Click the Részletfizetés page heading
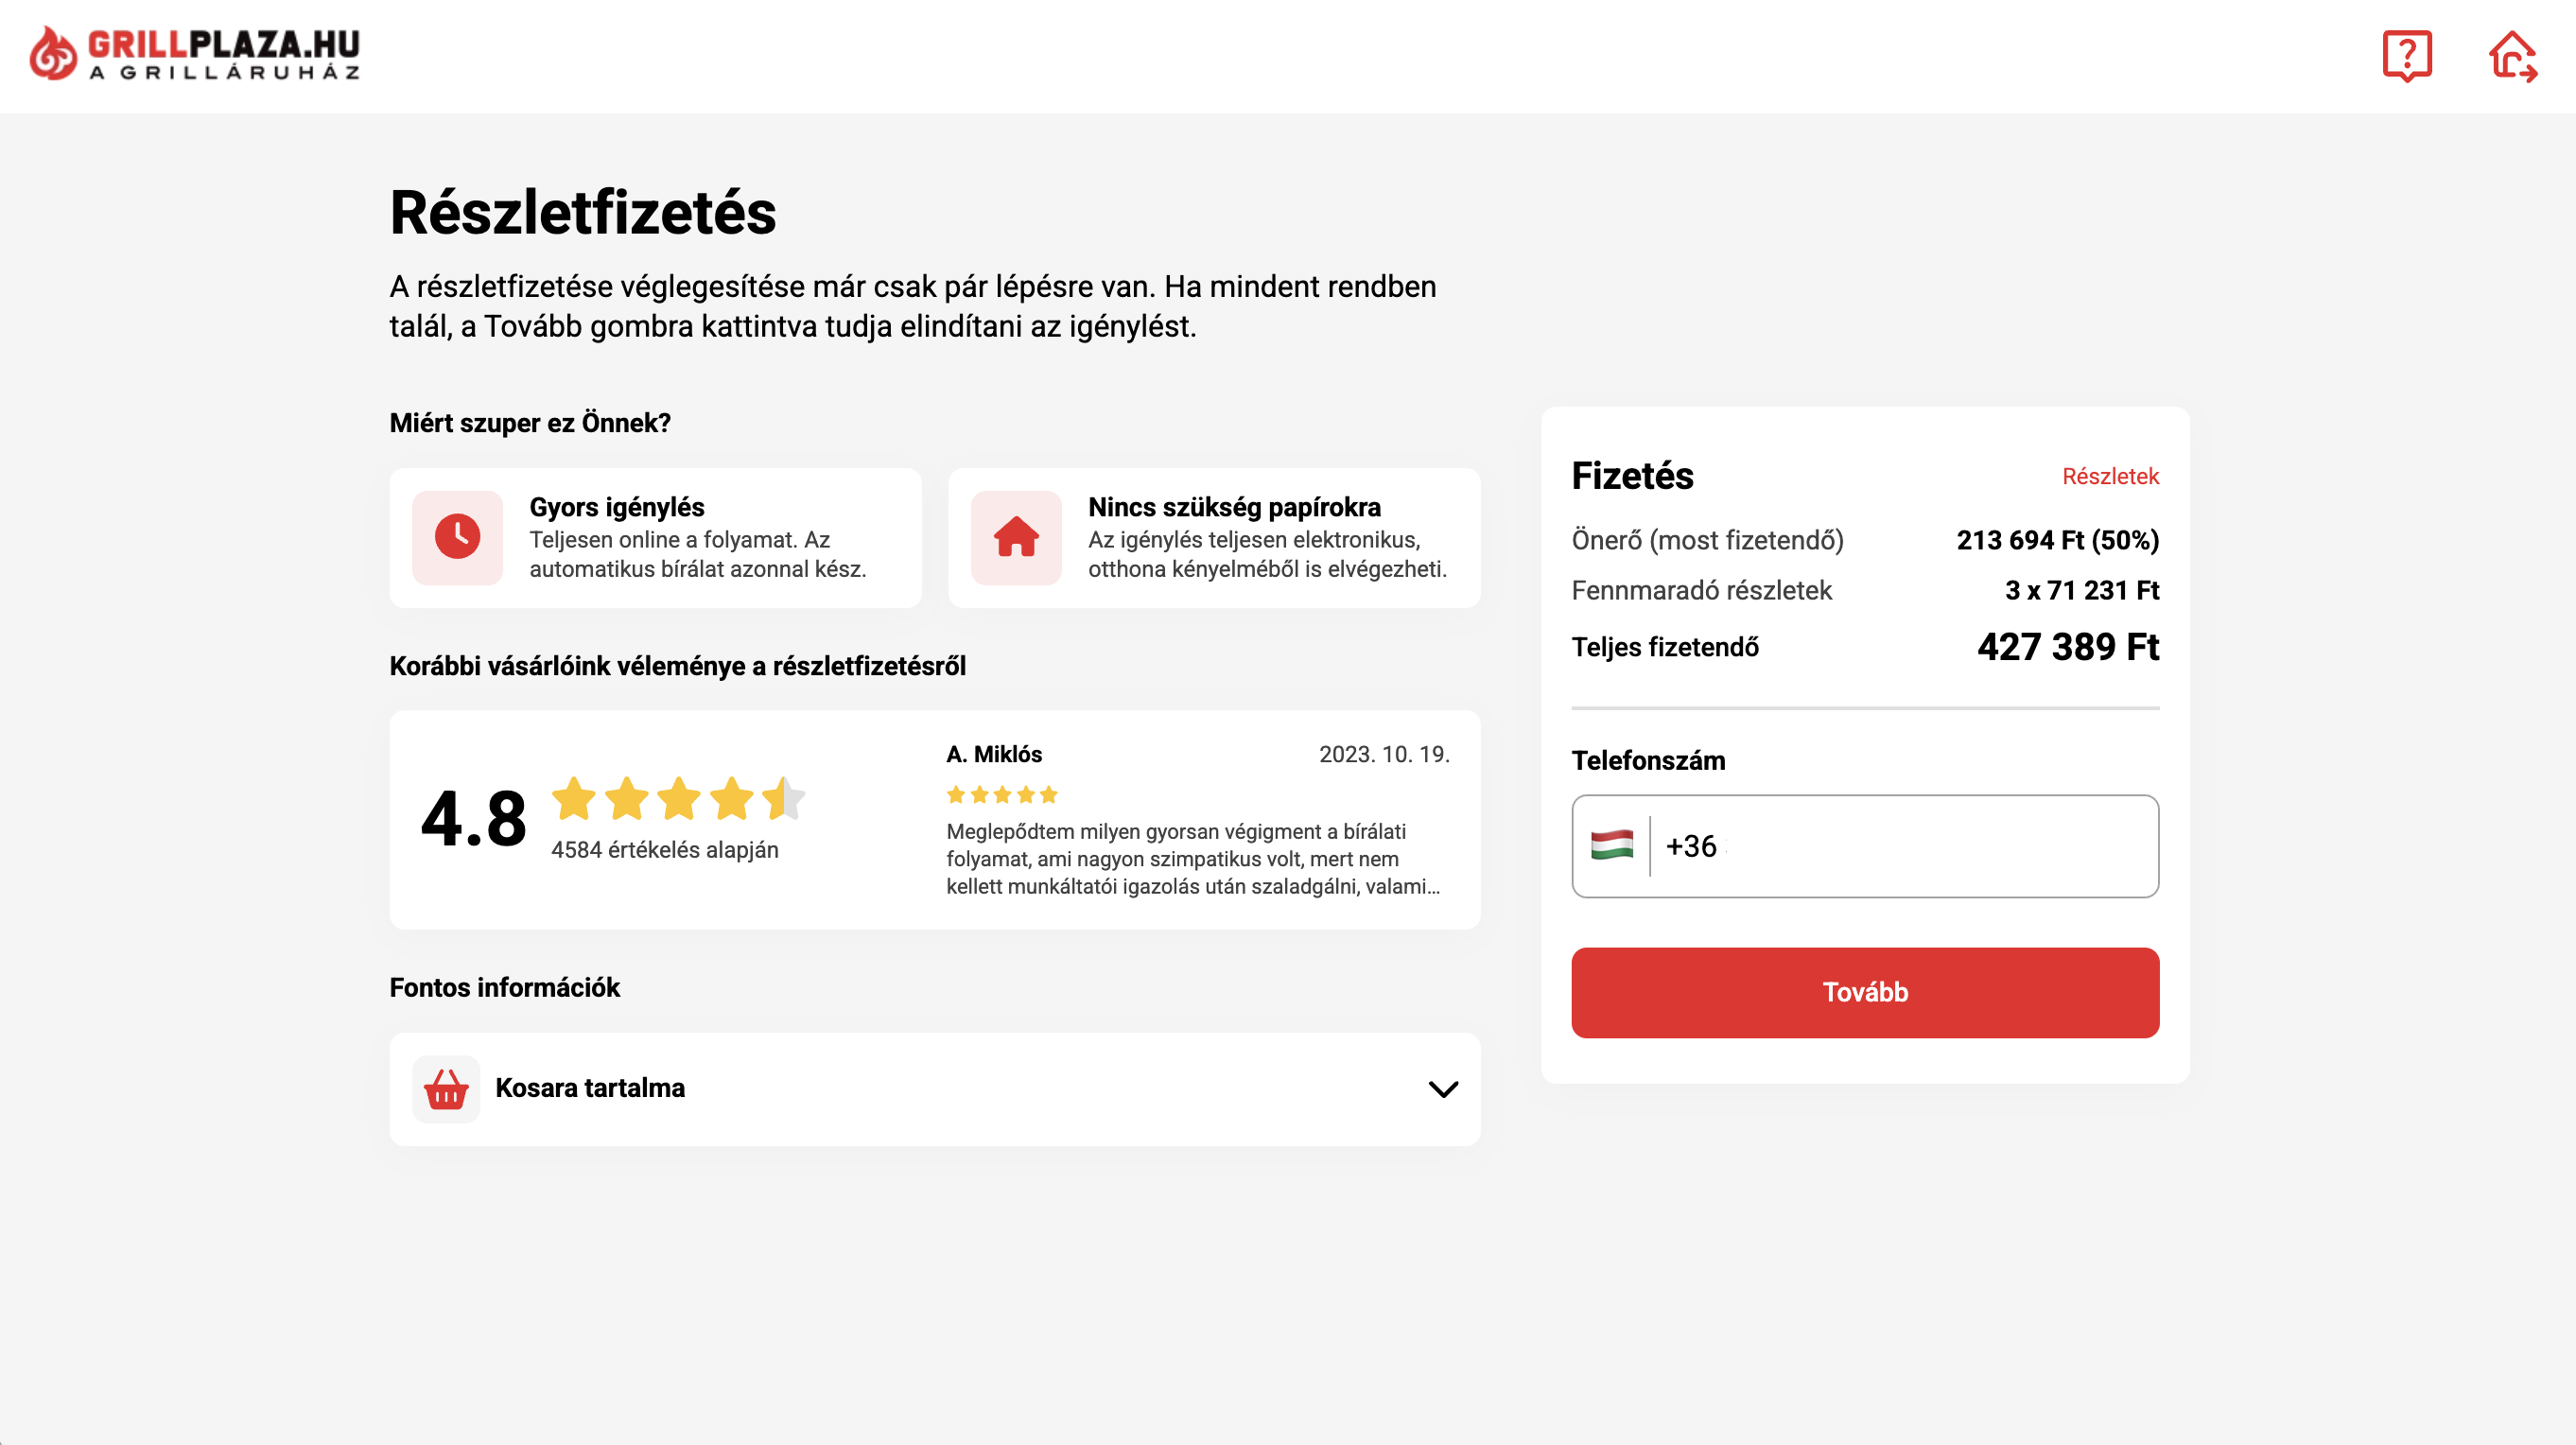The image size is (2576, 1445). (x=583, y=213)
